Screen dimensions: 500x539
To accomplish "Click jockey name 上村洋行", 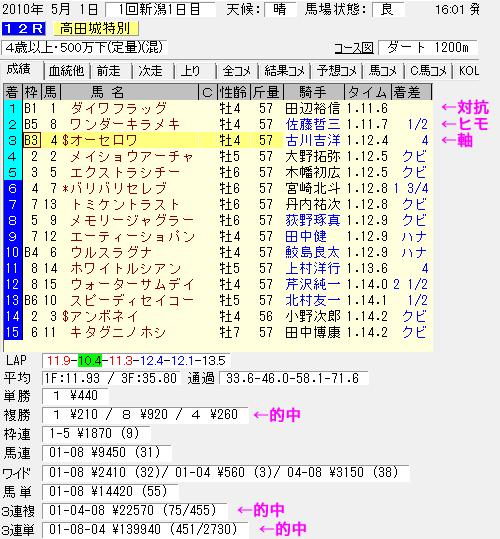I will [313, 268].
